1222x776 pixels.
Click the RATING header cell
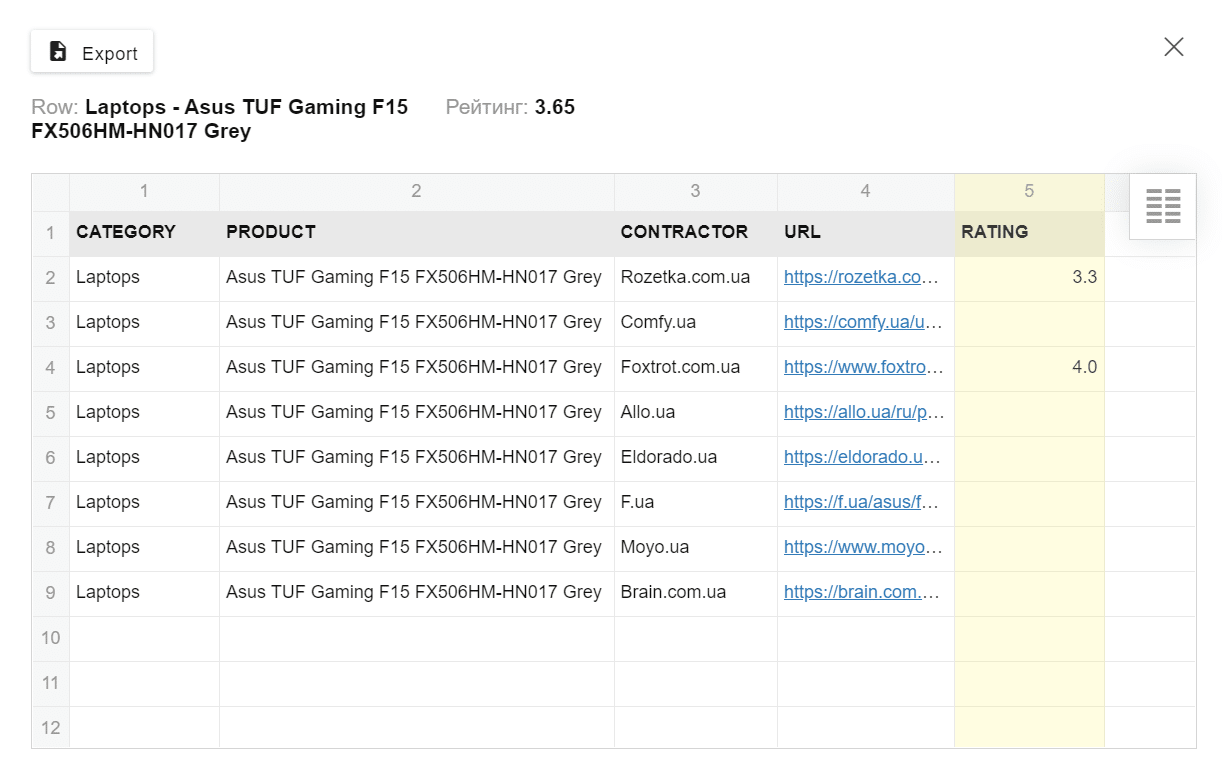[1029, 233]
